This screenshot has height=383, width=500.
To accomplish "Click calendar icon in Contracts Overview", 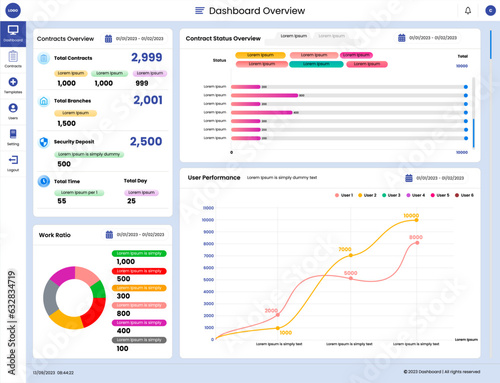I will 108,39.
